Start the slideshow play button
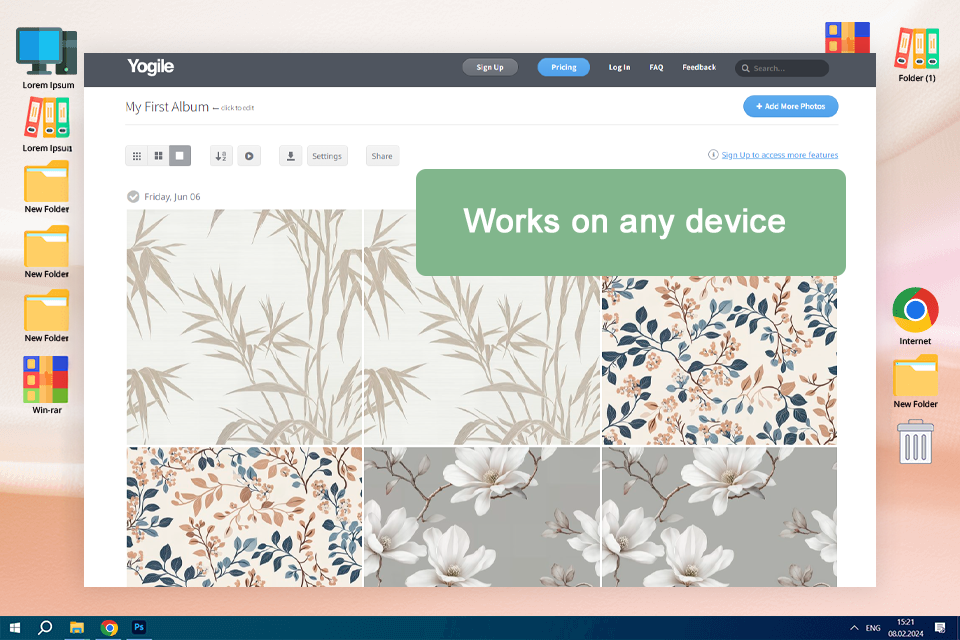 249,156
